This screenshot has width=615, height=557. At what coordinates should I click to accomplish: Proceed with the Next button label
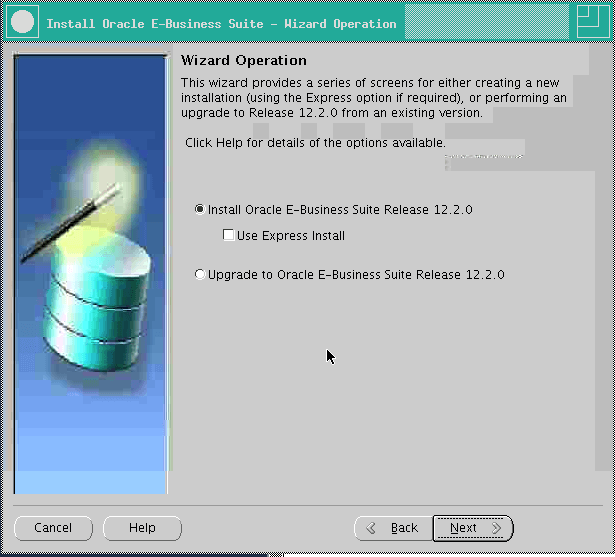pos(462,528)
